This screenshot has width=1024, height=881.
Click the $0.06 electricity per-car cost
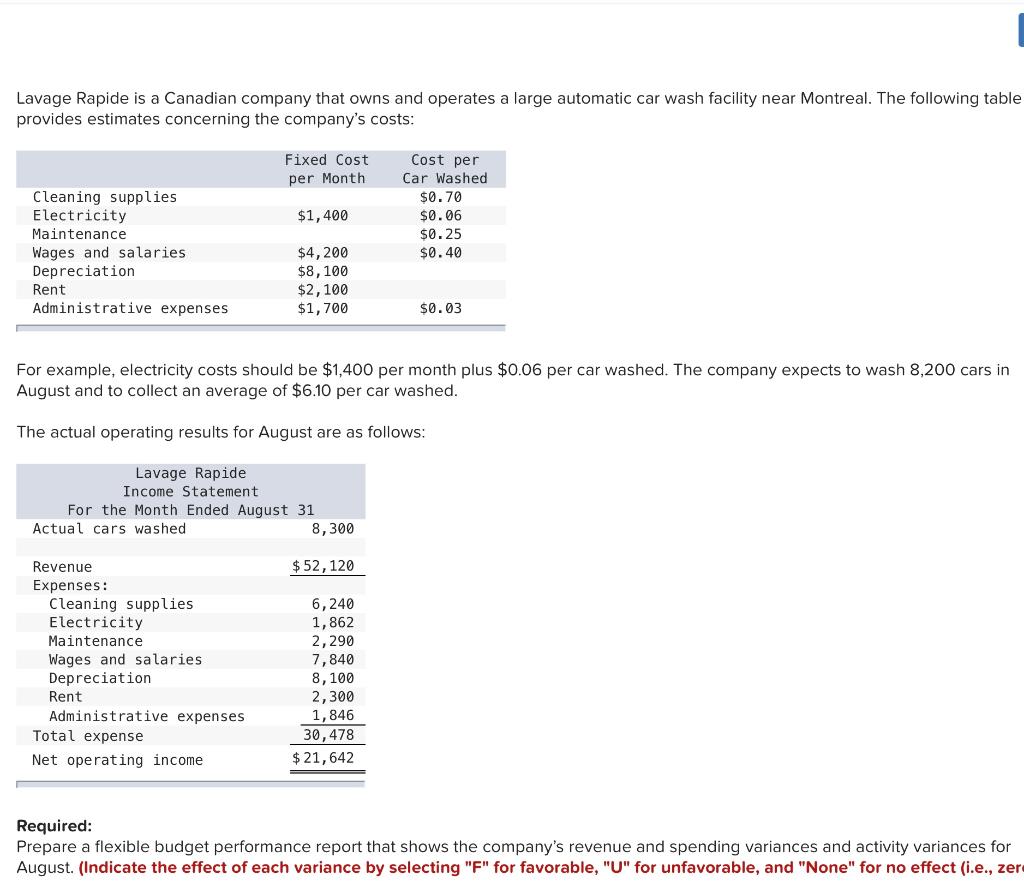[441, 216]
